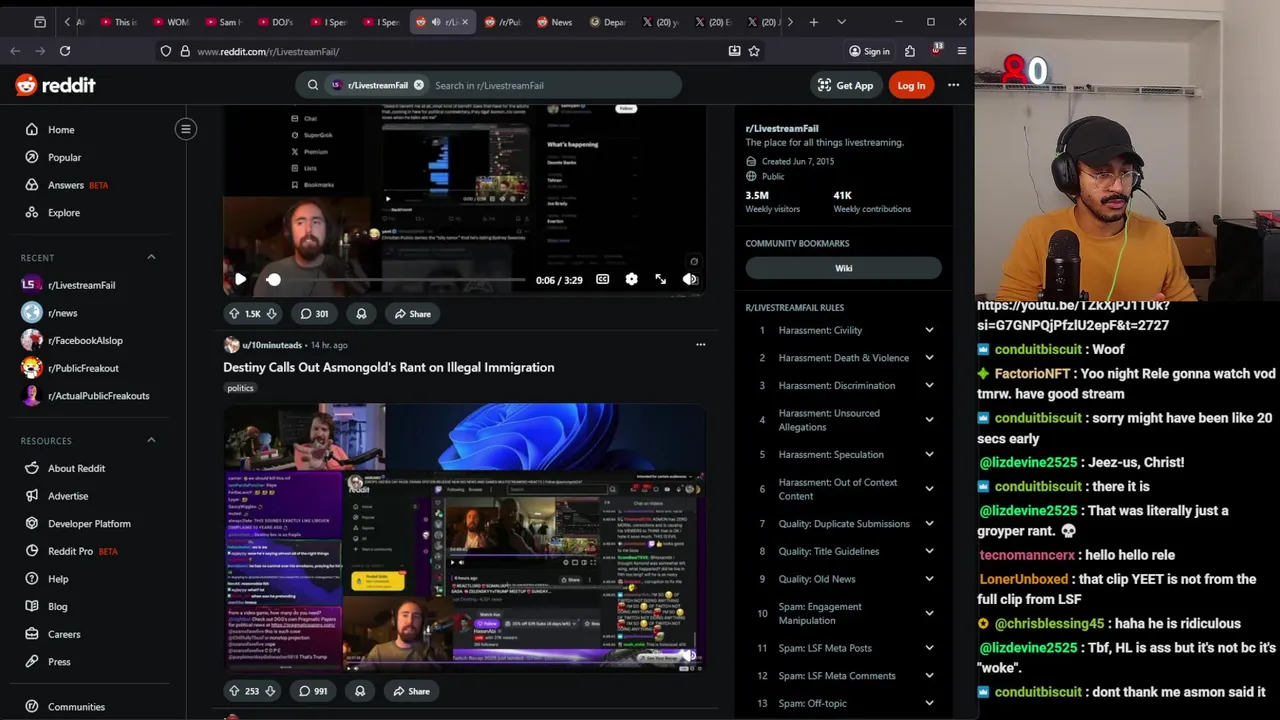Mute audio on the active r/LivestreamFail tab
Image resolution: width=1280 pixels, height=720 pixels.
point(436,22)
